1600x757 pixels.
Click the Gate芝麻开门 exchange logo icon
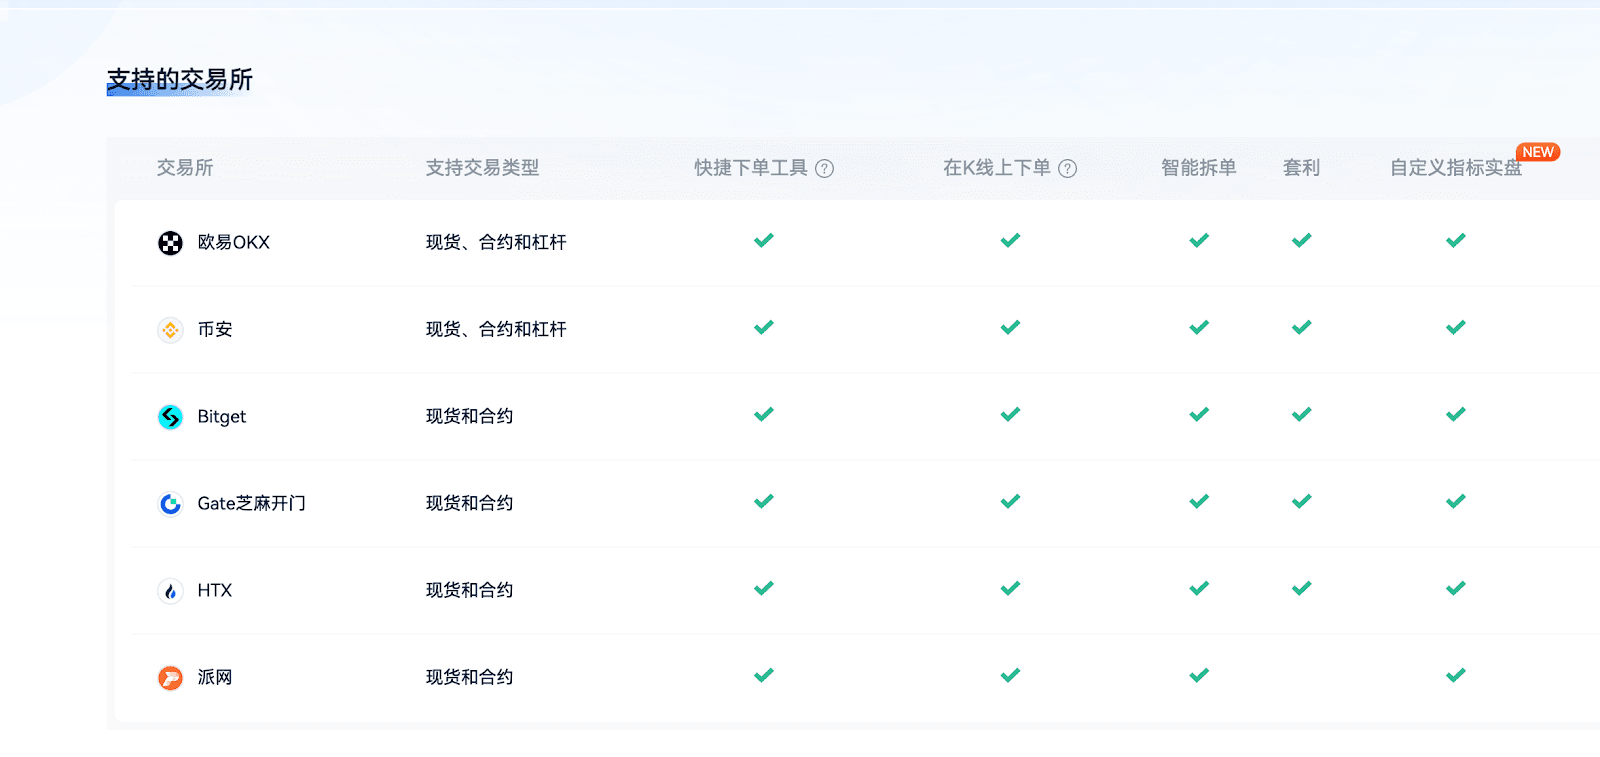tap(171, 504)
